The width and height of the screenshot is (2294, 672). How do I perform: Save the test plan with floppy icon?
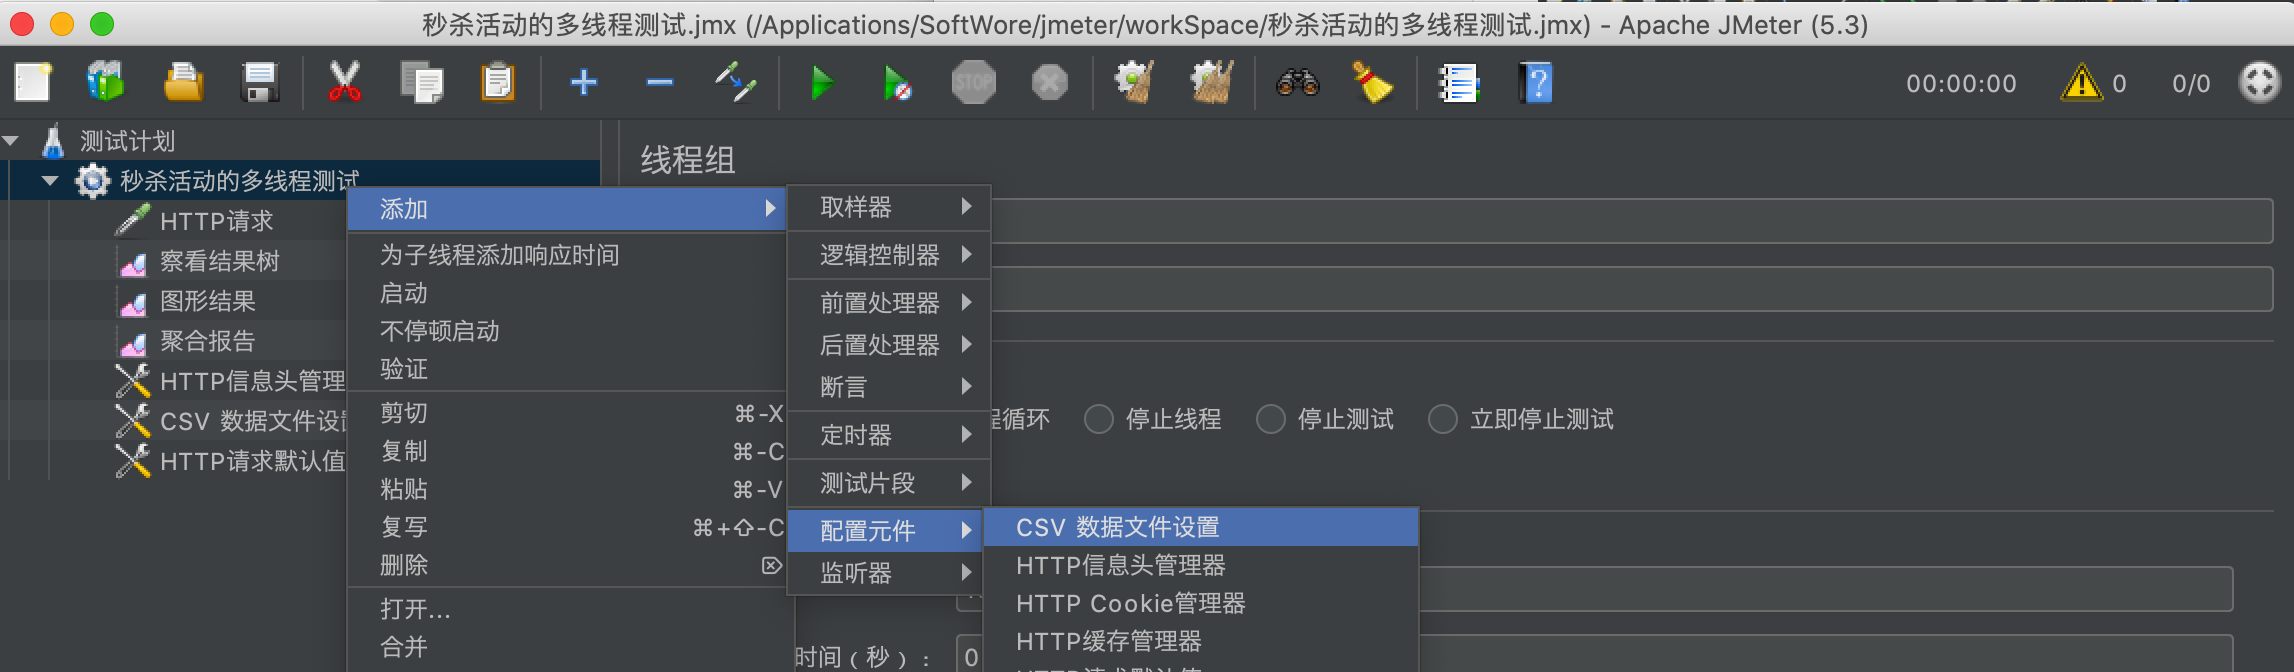click(259, 82)
